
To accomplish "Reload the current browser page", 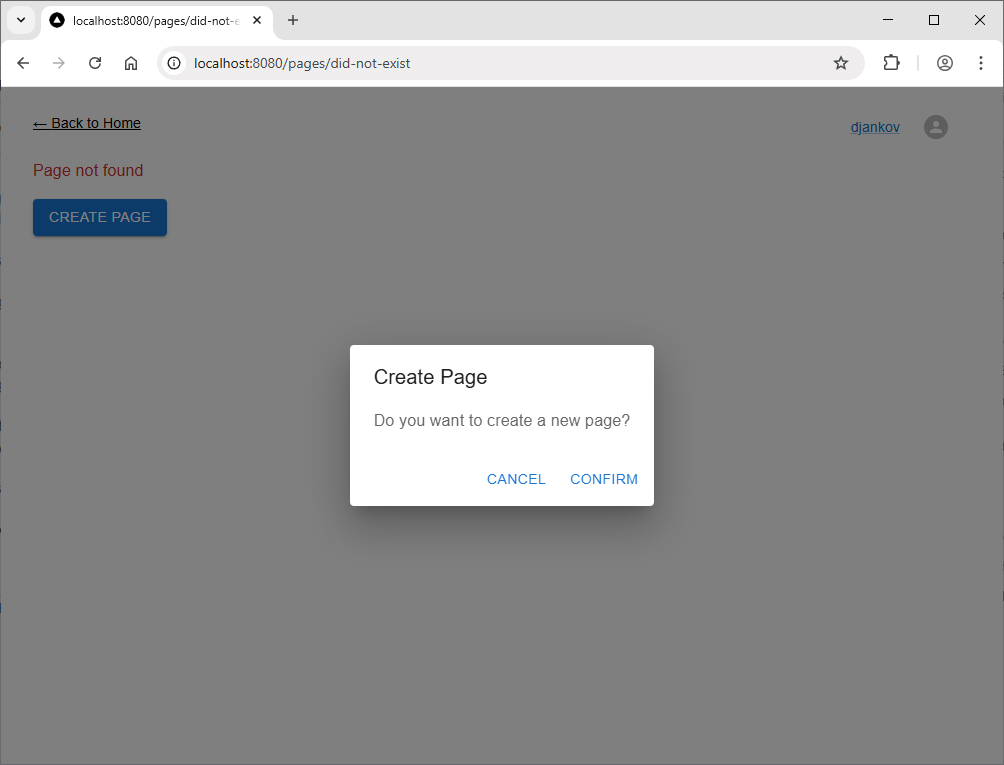I will [95, 63].
